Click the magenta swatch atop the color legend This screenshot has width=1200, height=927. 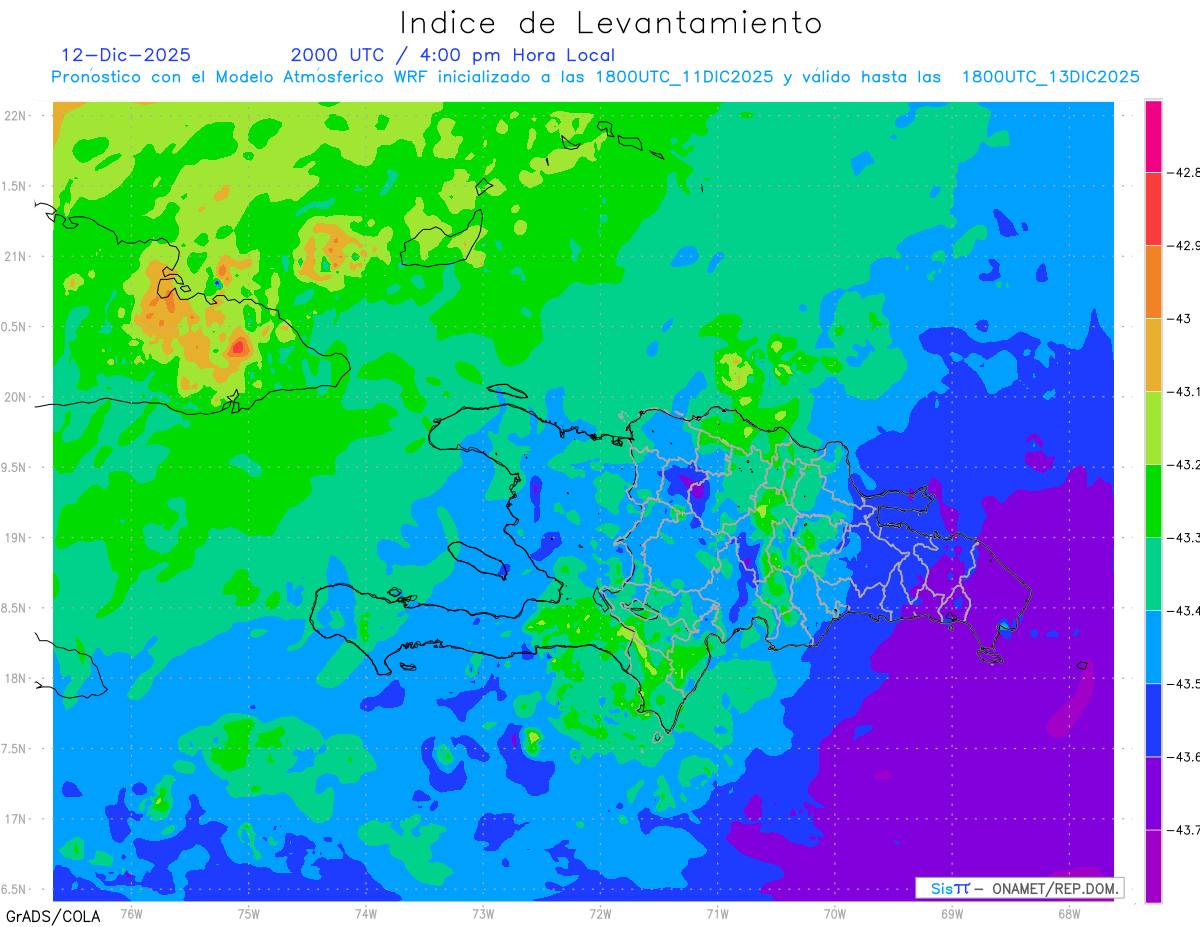click(1153, 136)
